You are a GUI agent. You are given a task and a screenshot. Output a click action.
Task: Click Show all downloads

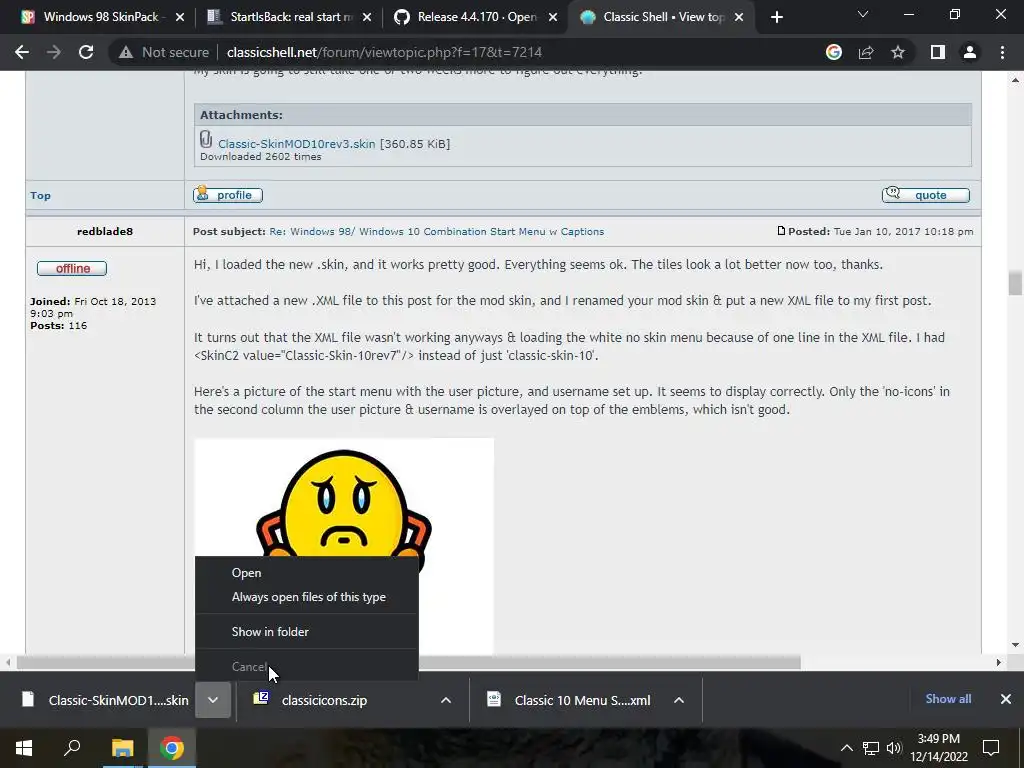point(948,699)
